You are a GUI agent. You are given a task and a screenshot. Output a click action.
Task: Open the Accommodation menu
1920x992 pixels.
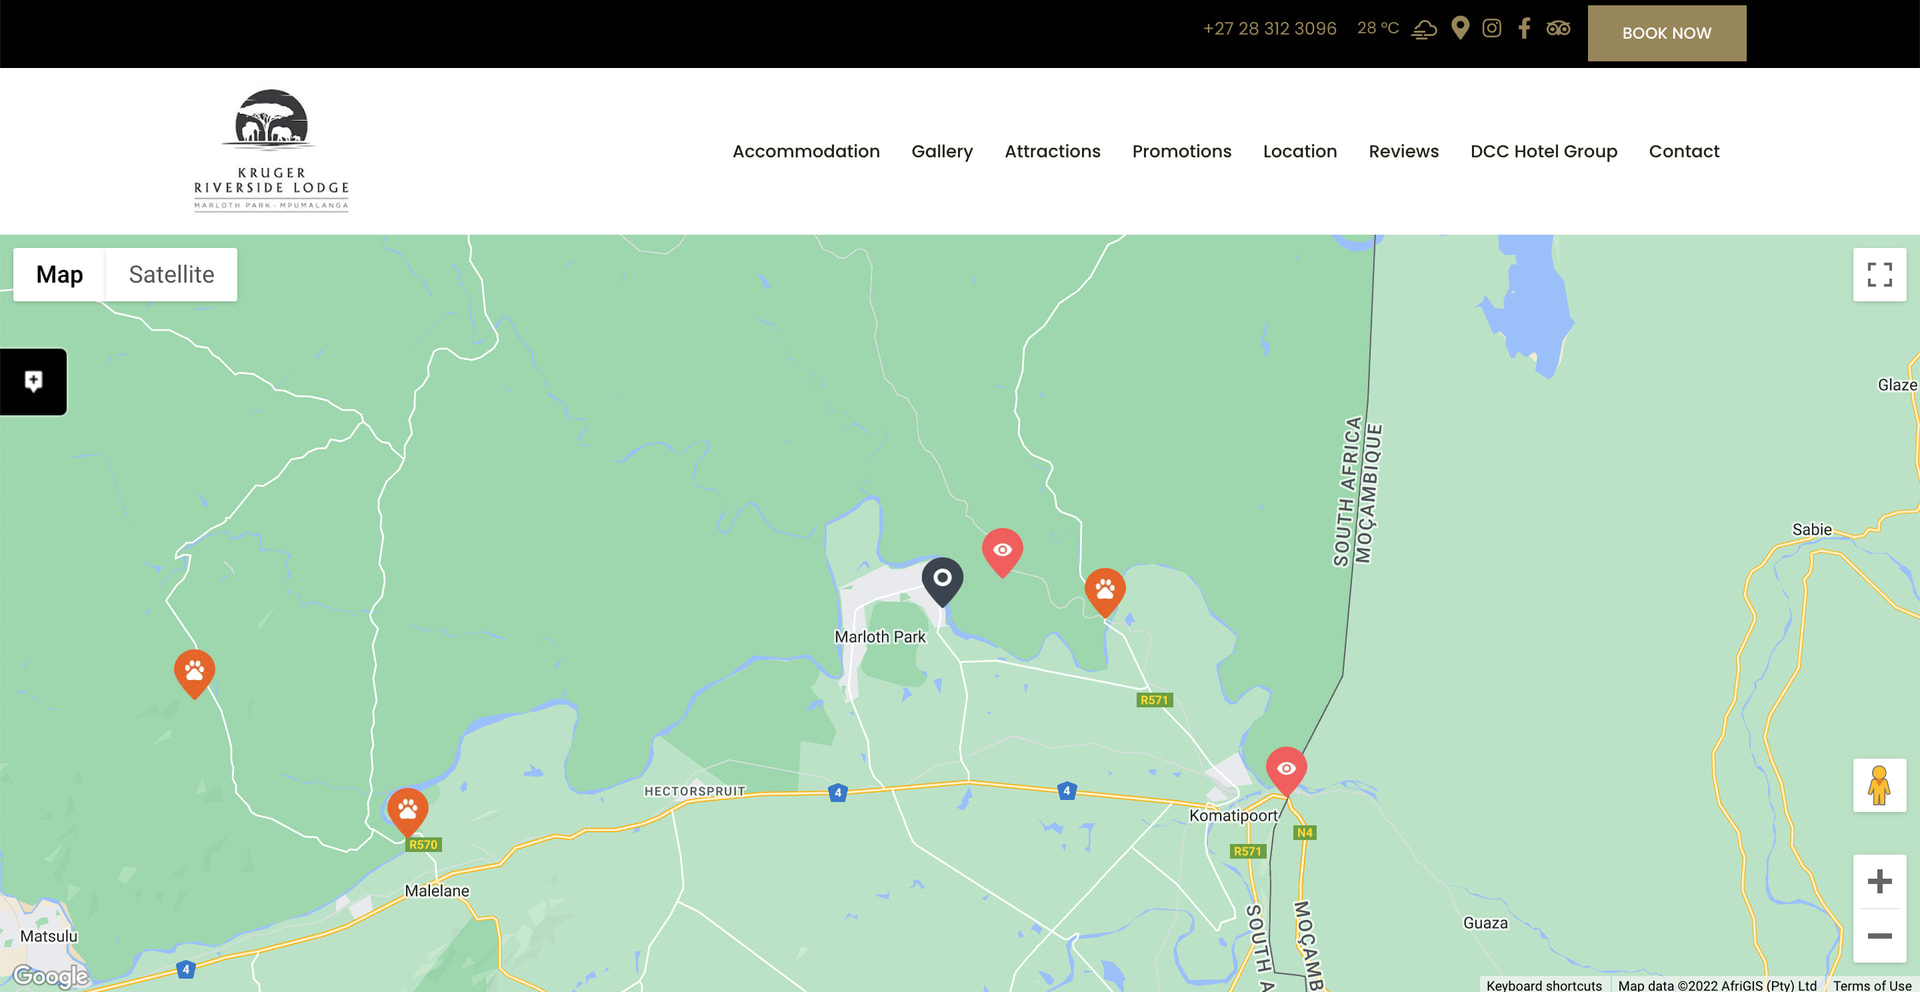pyautogui.click(x=806, y=151)
